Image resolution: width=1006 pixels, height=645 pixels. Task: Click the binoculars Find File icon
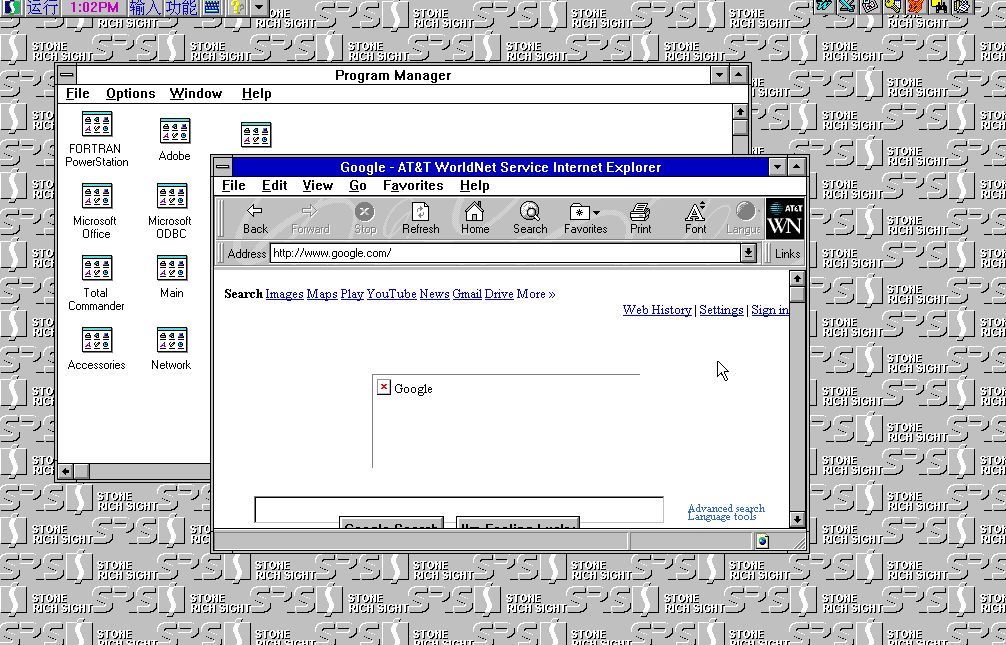939,6
